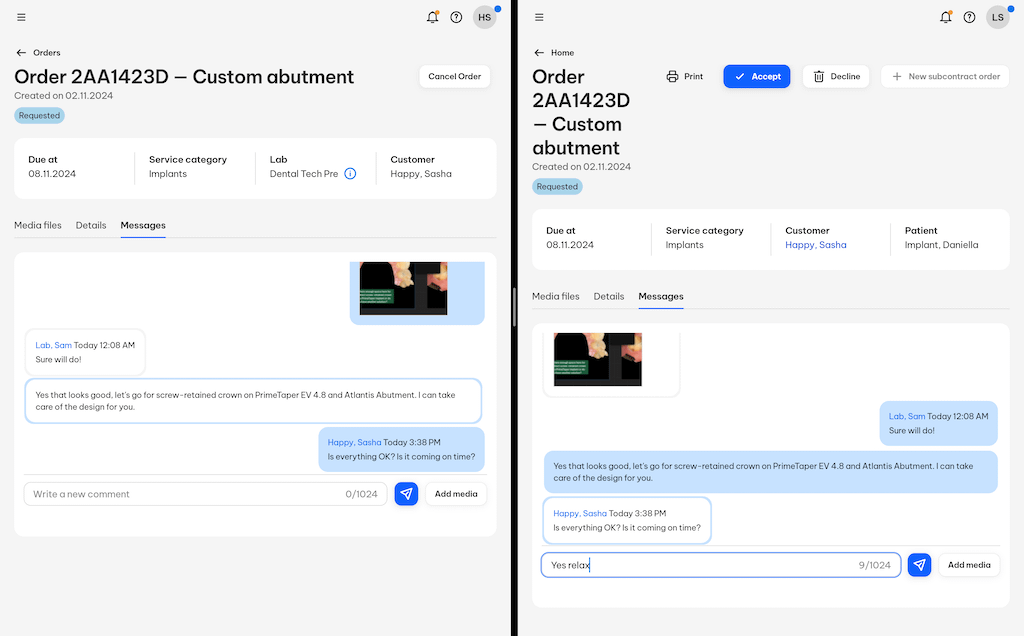
Task: Show Dental Tech Pre lab info icon
Action: pyautogui.click(x=350, y=174)
